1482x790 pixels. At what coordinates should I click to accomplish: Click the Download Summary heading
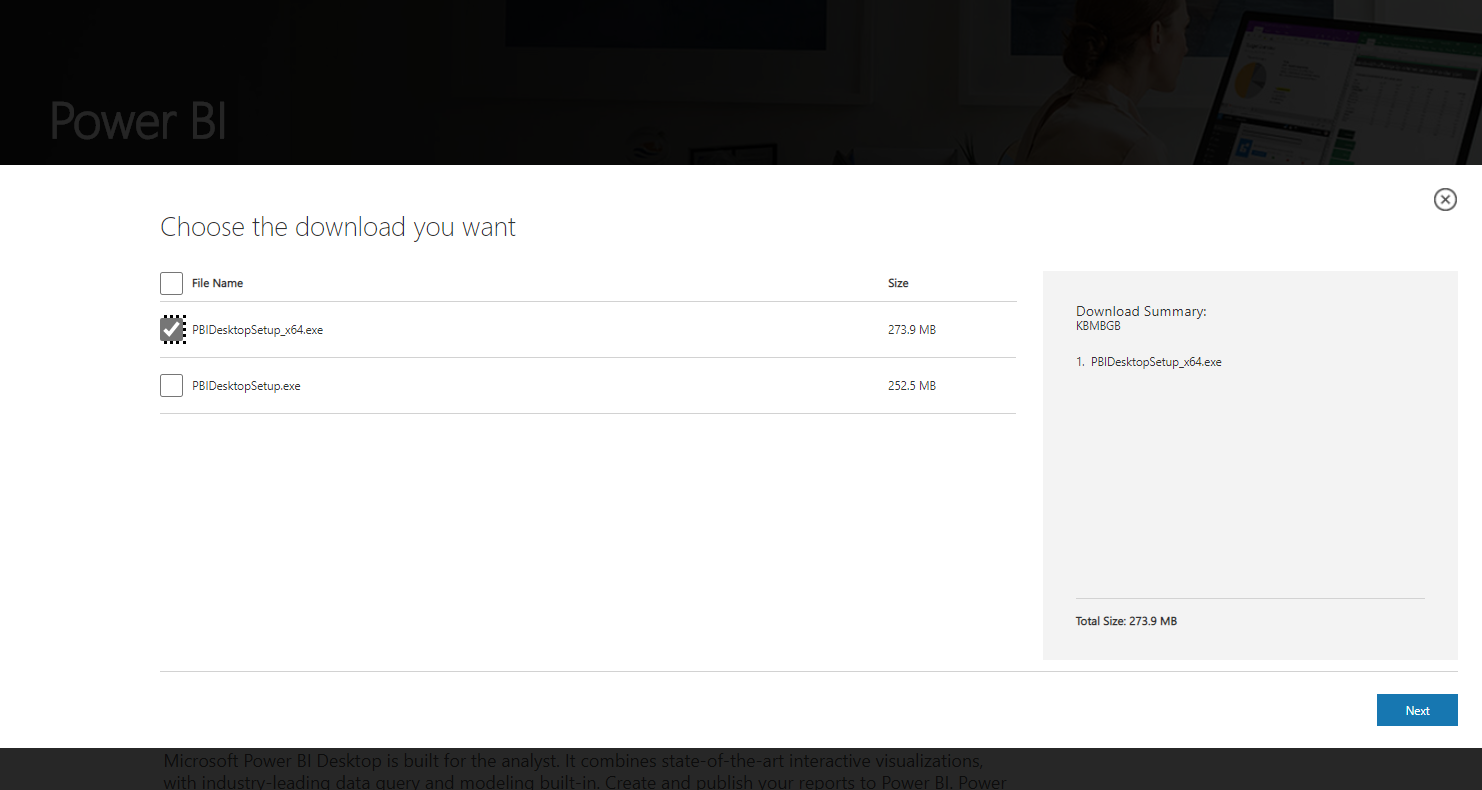click(x=1141, y=311)
